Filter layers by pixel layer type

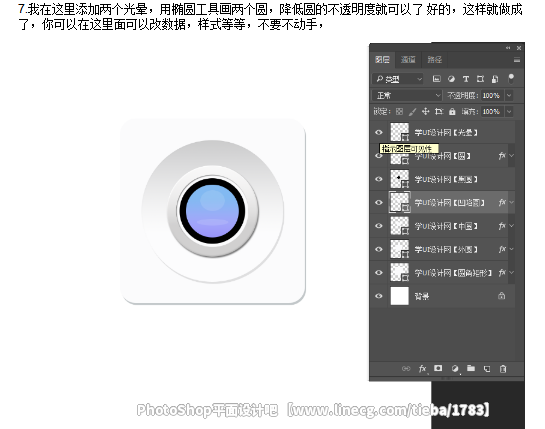point(437,79)
